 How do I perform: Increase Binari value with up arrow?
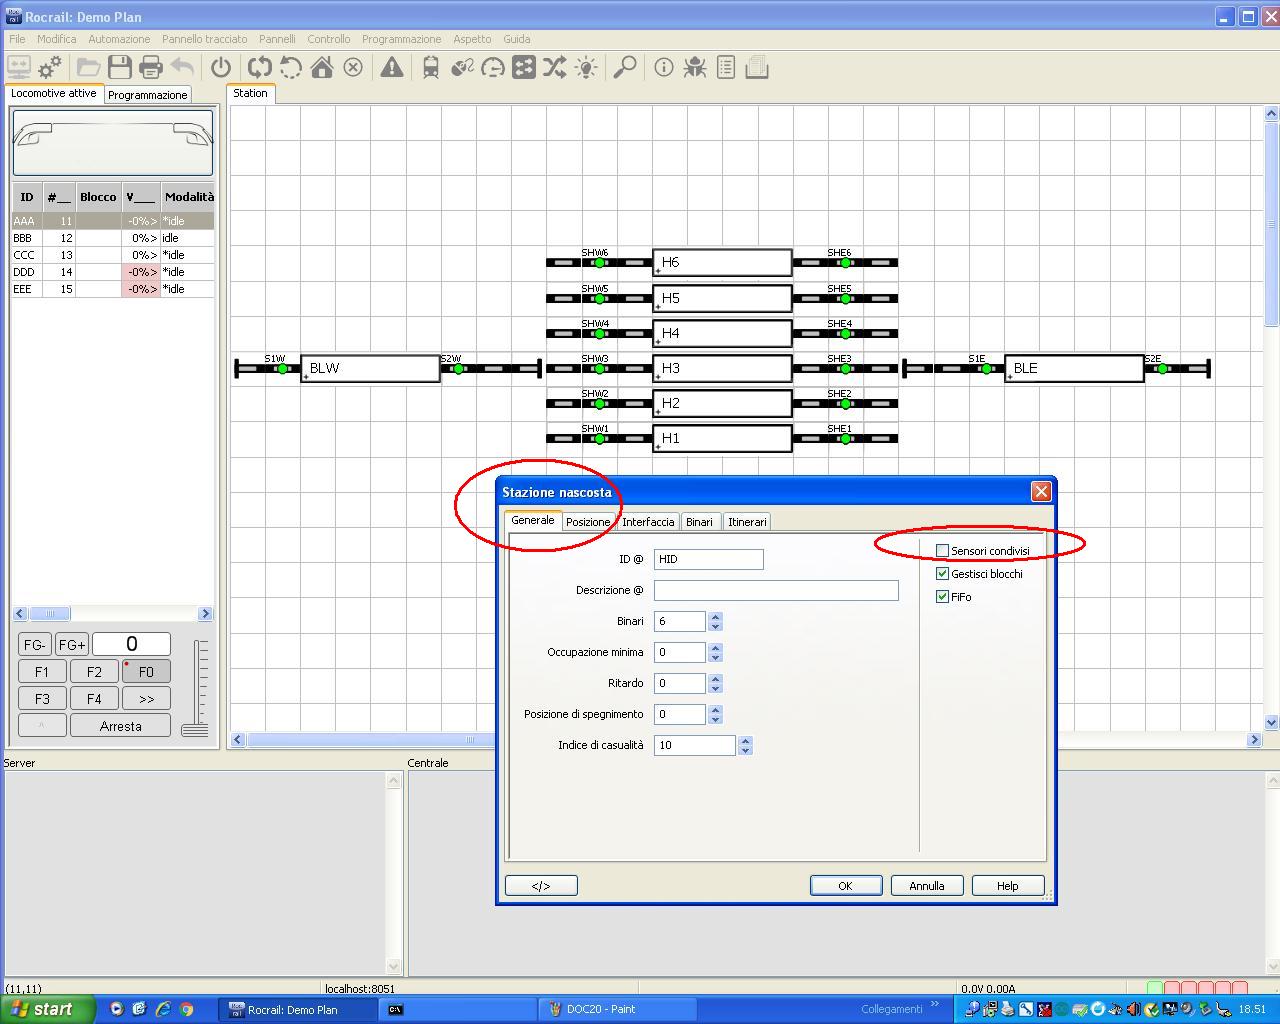[715, 616]
